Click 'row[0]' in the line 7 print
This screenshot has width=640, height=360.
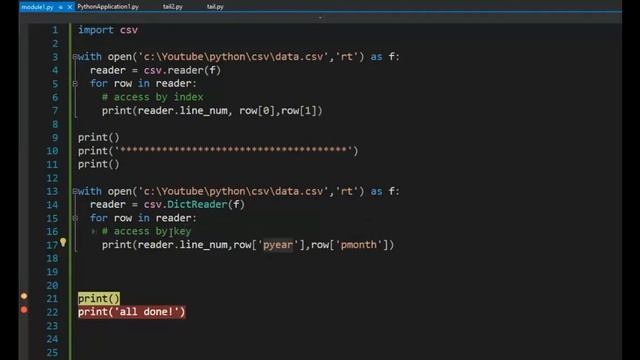[257, 111]
